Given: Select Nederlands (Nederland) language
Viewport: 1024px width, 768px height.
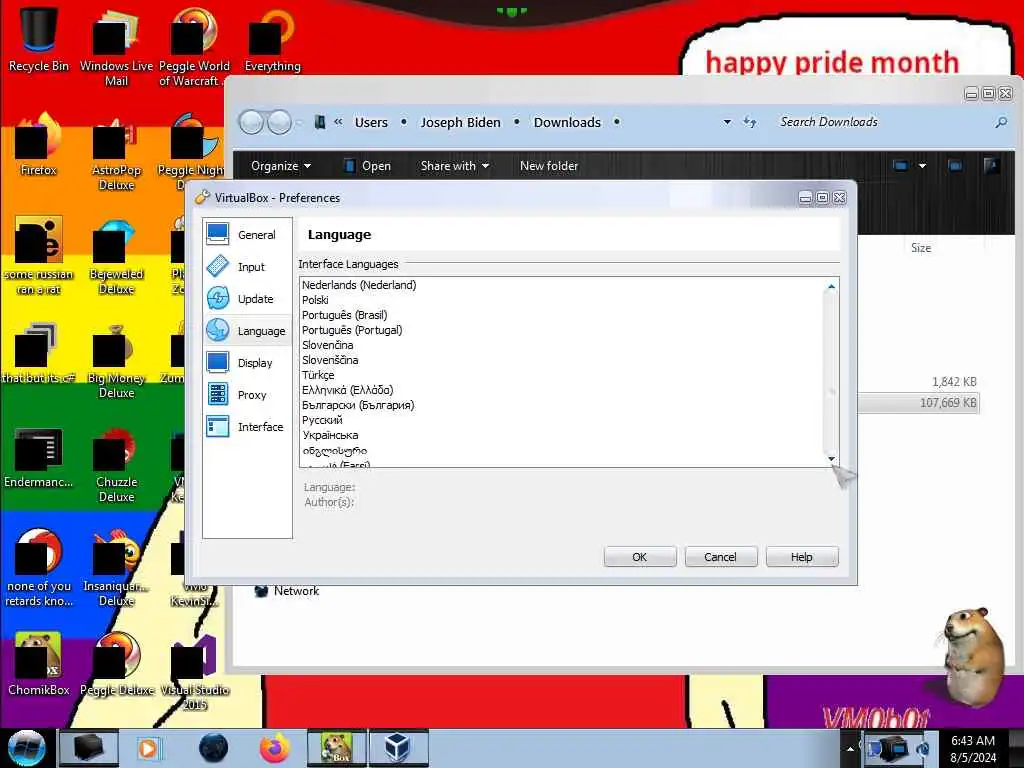Looking at the screenshot, I should pyautogui.click(x=359, y=285).
